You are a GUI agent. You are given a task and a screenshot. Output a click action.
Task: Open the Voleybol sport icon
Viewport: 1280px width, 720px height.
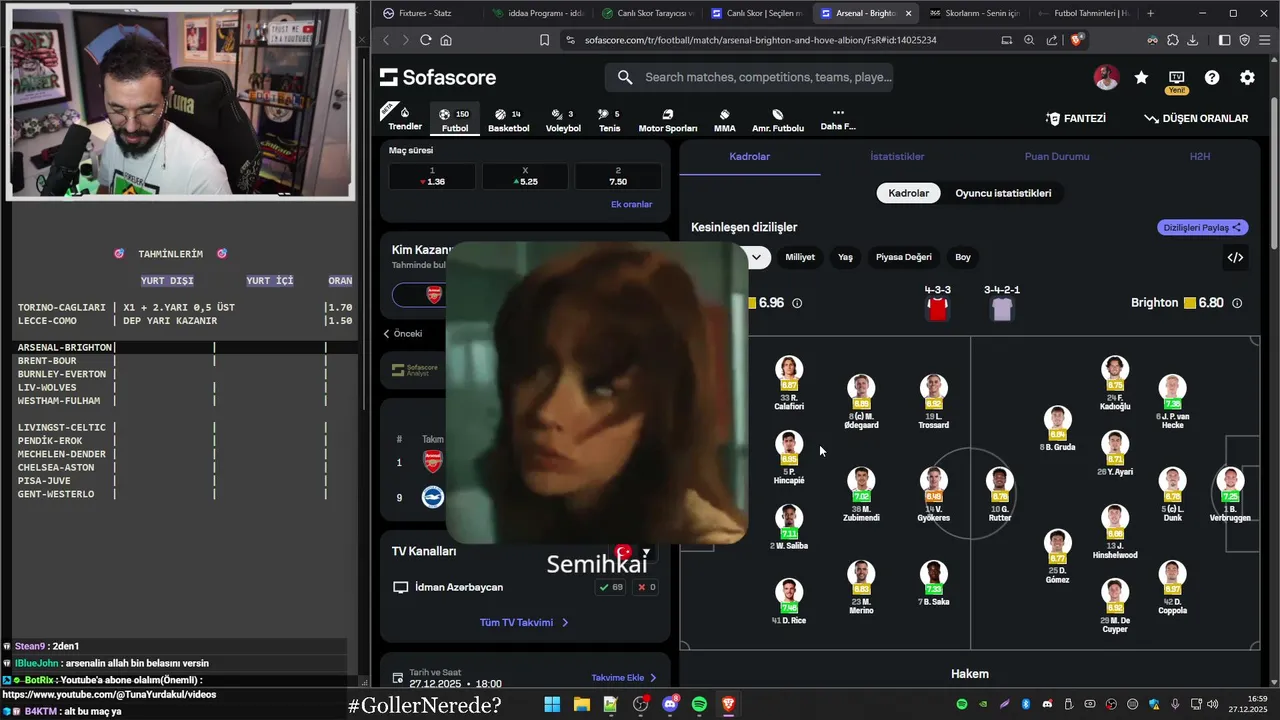pos(563,120)
